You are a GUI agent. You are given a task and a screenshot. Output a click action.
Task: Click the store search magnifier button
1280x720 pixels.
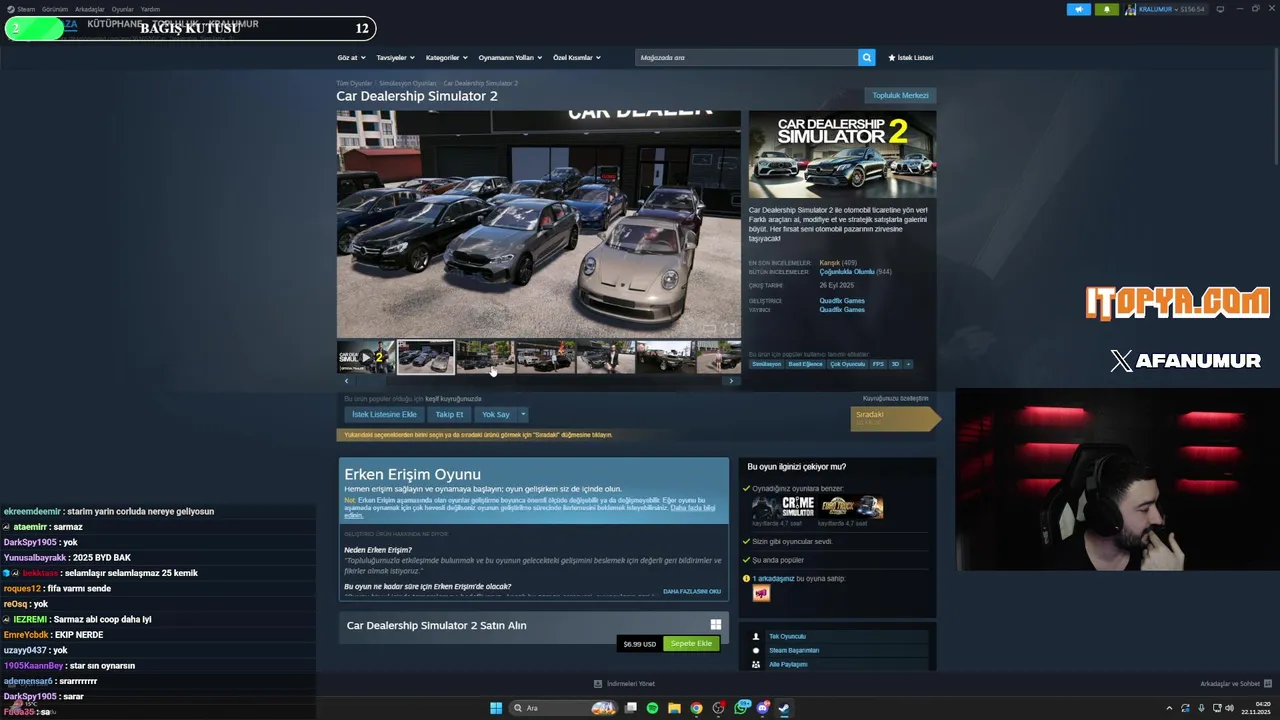(867, 57)
